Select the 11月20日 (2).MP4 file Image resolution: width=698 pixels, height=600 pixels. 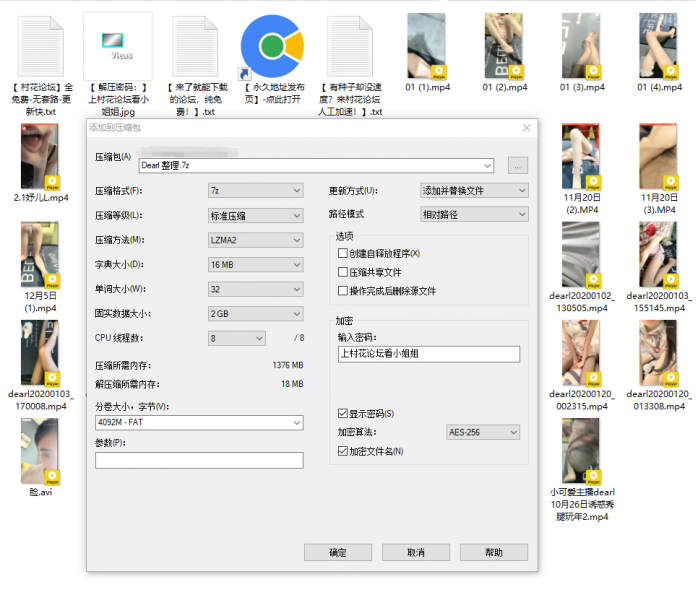click(581, 157)
